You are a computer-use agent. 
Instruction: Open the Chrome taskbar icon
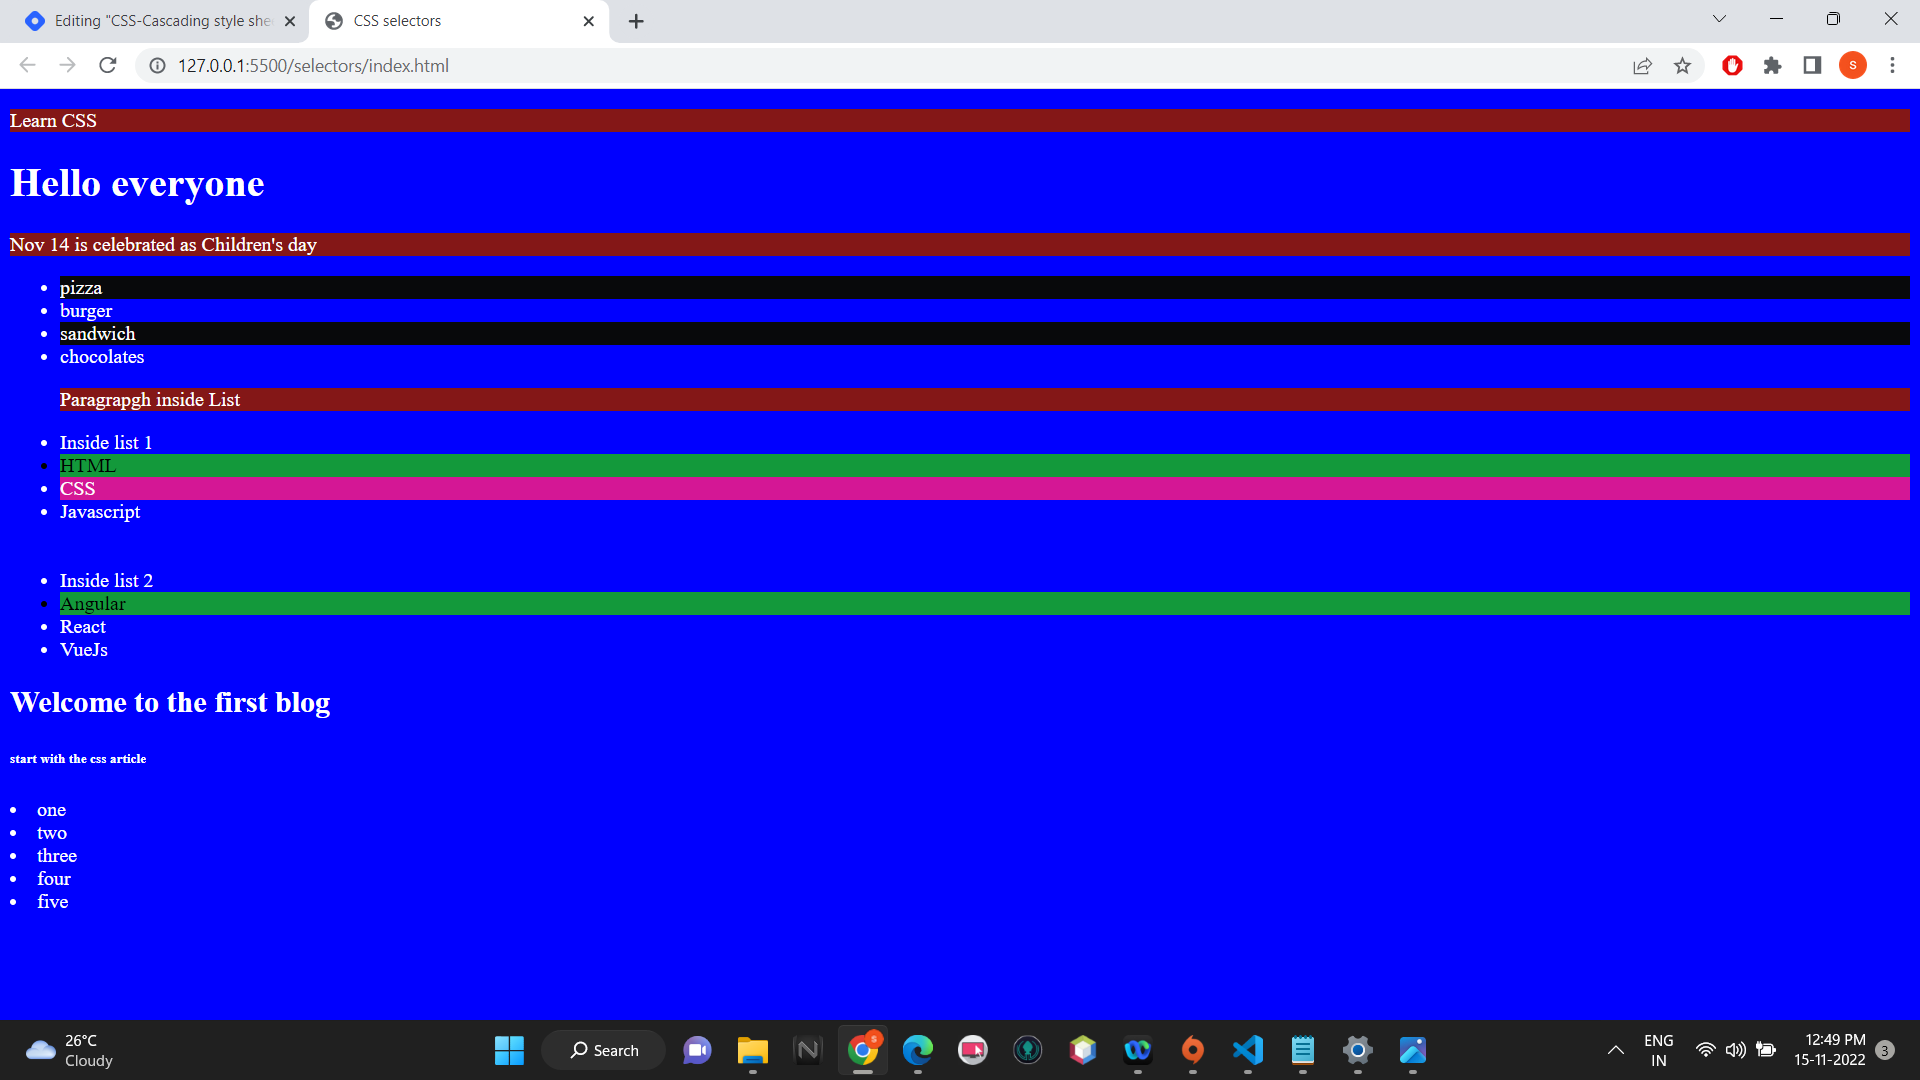point(863,1050)
